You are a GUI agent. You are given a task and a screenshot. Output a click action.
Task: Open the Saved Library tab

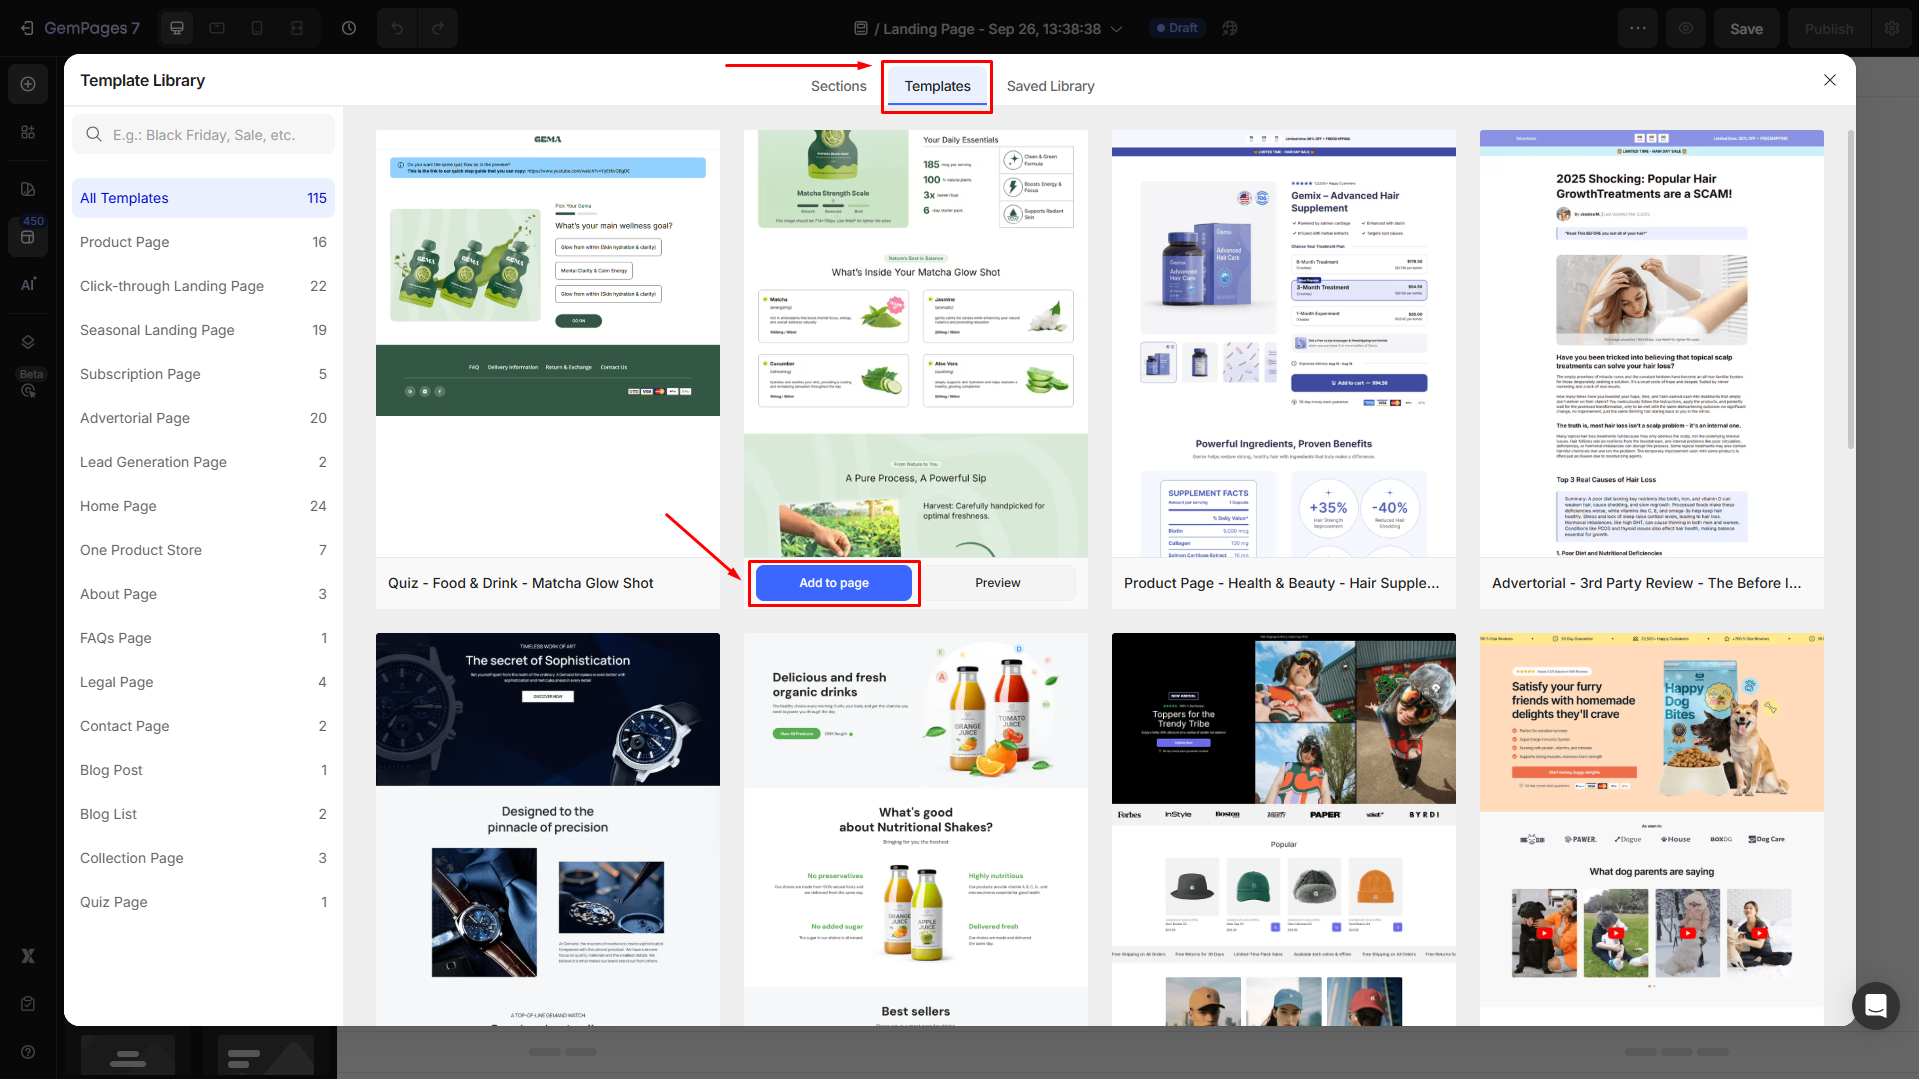coord(1050,86)
